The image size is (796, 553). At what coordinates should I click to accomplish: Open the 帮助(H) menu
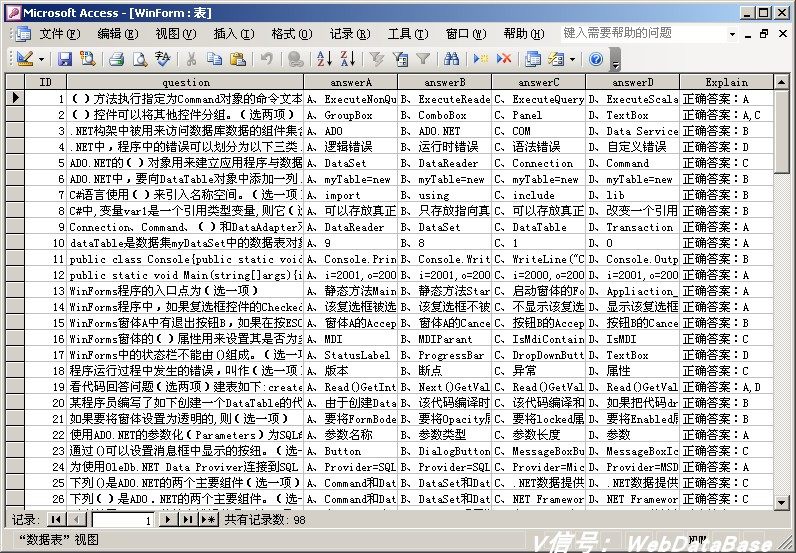[x=523, y=34]
